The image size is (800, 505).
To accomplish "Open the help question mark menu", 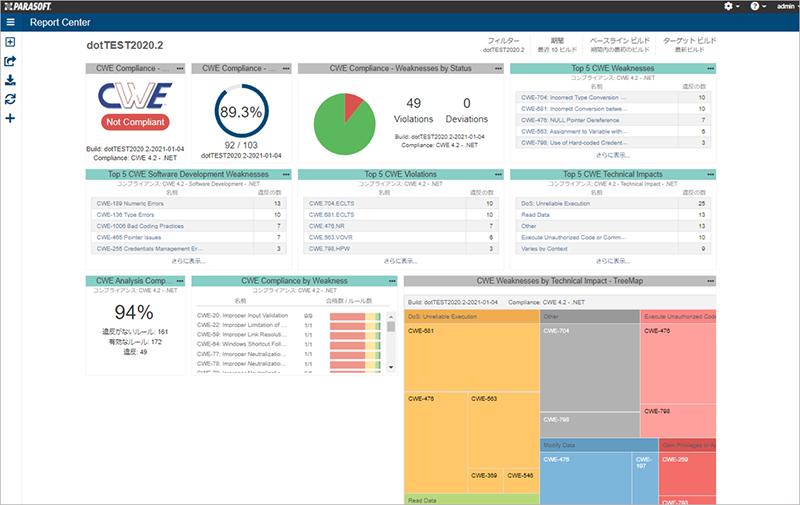I will (x=758, y=6).
